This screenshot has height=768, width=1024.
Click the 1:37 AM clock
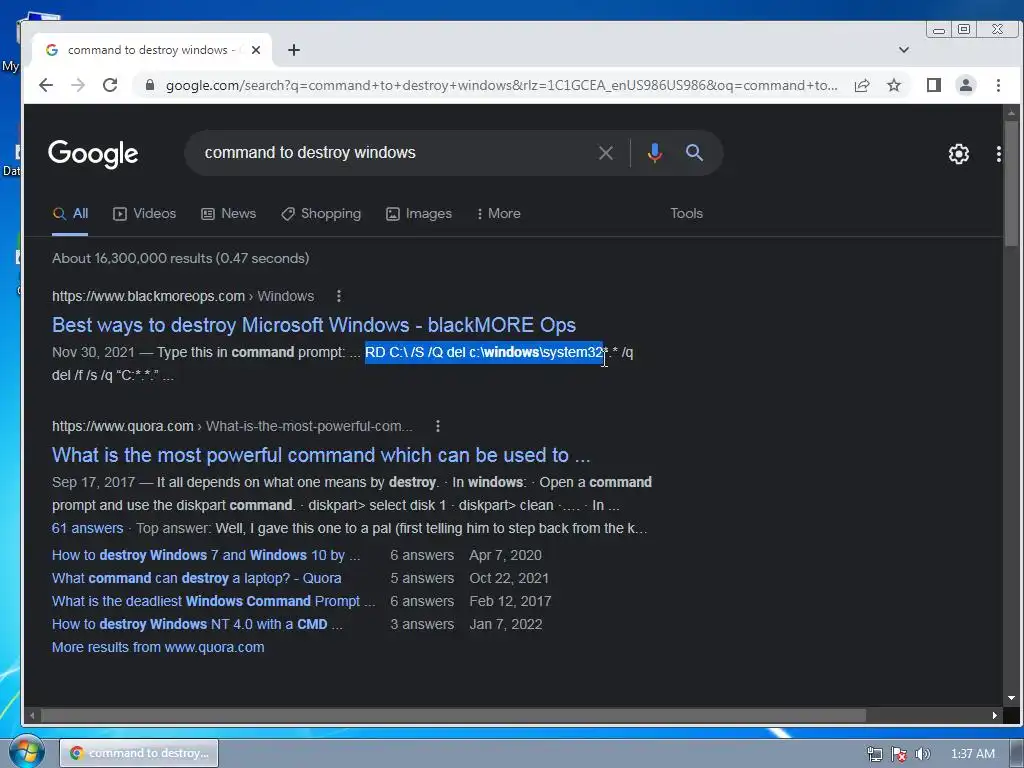[972, 754]
